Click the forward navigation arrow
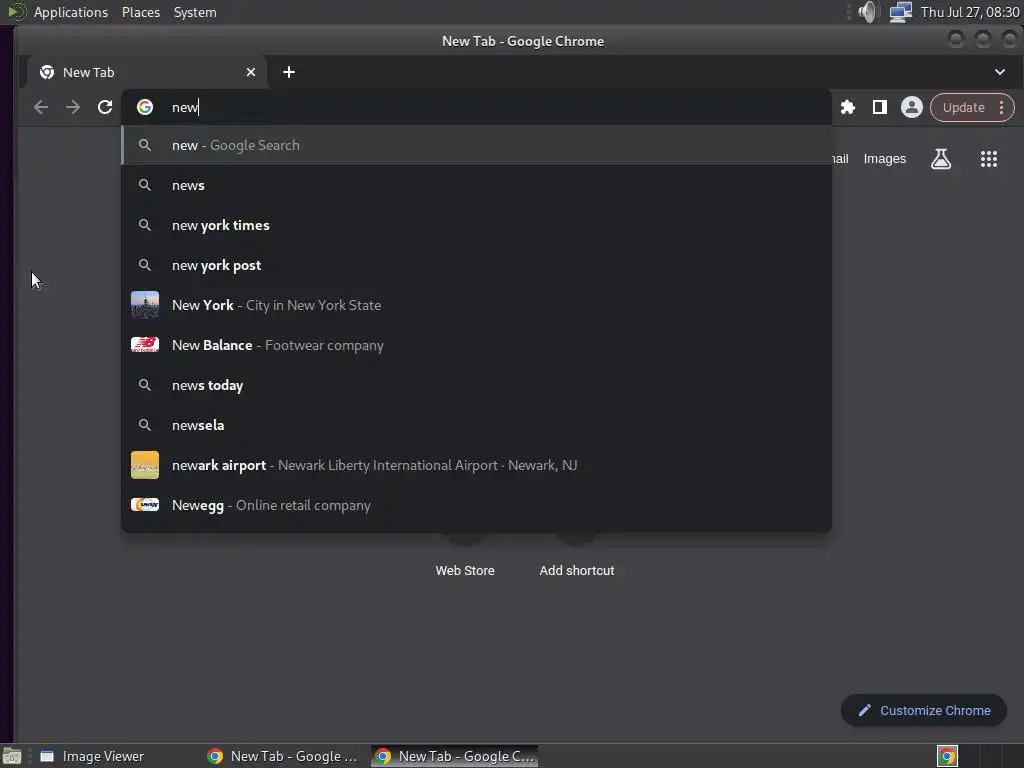 73,107
